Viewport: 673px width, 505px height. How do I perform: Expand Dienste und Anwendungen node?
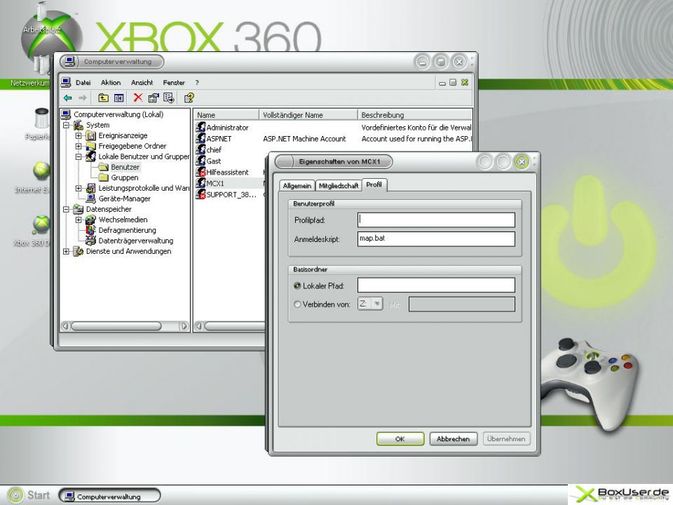pyautogui.click(x=66, y=251)
